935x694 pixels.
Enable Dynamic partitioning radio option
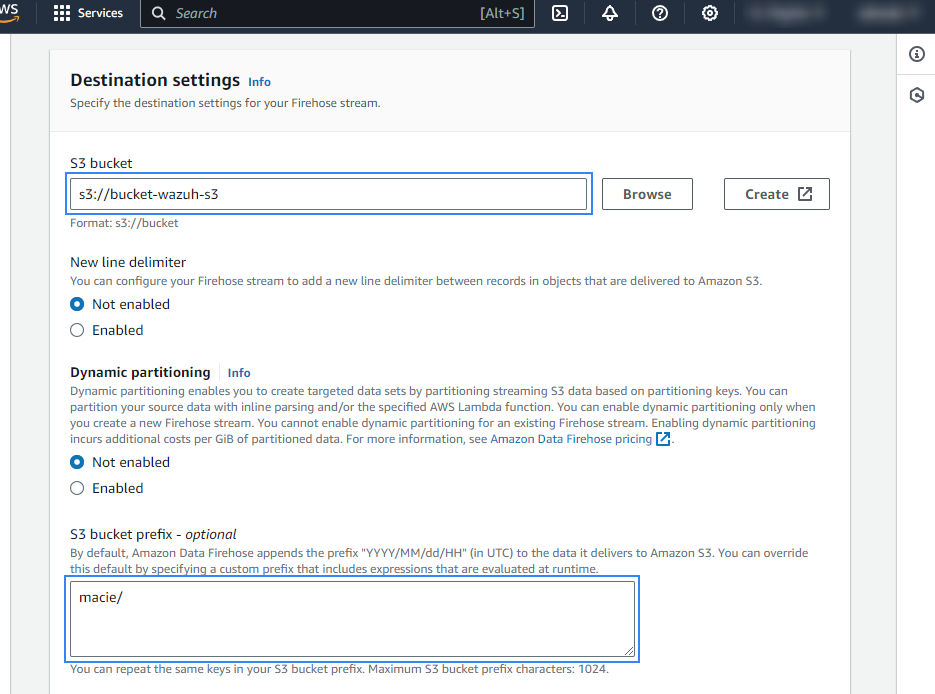(x=77, y=488)
